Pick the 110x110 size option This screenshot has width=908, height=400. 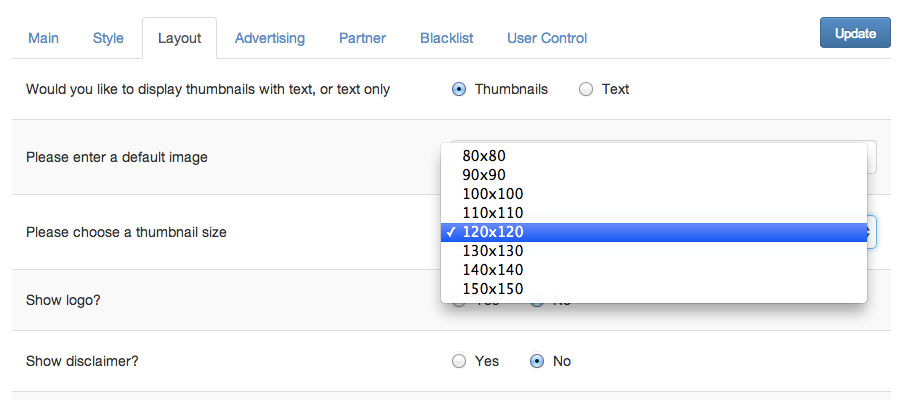point(493,213)
